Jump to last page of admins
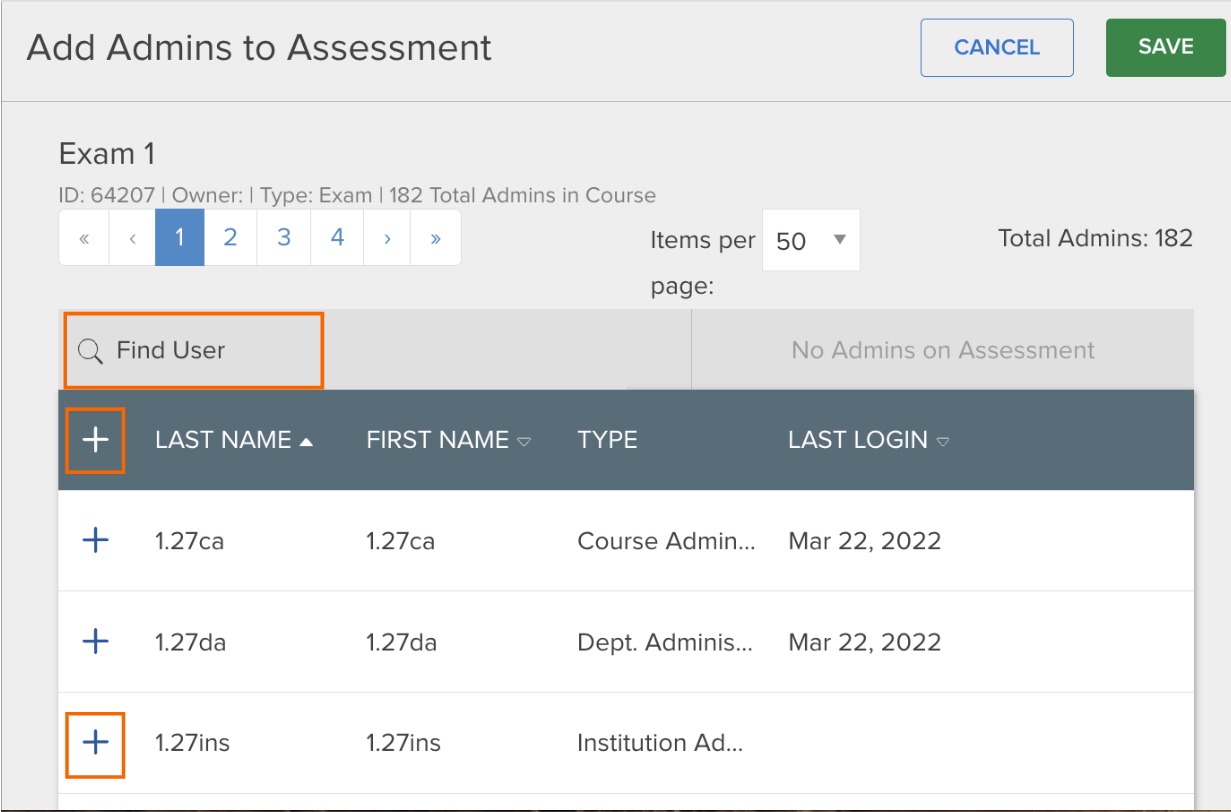 pyautogui.click(x=436, y=238)
